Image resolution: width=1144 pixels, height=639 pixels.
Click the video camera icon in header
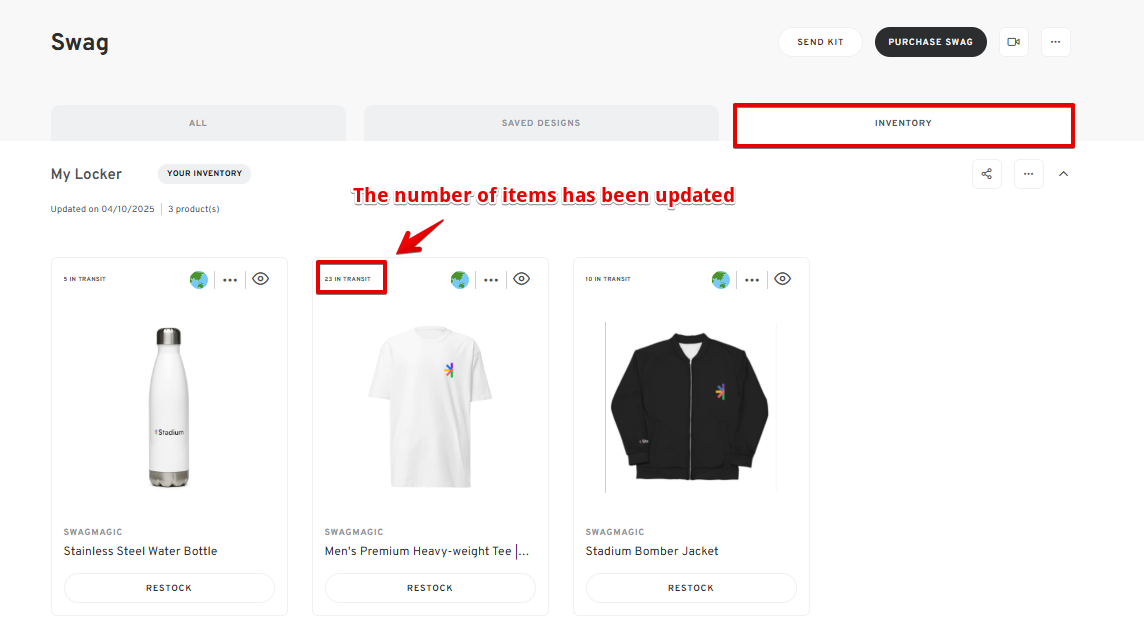[x=1013, y=42]
